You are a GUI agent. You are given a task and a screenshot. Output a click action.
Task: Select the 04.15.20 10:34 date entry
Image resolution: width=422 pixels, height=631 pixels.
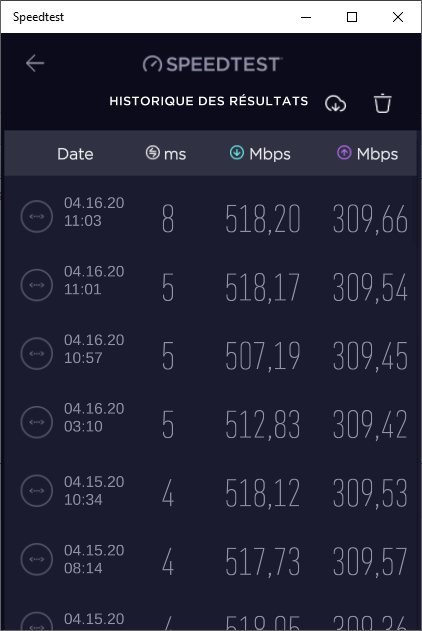(94, 491)
